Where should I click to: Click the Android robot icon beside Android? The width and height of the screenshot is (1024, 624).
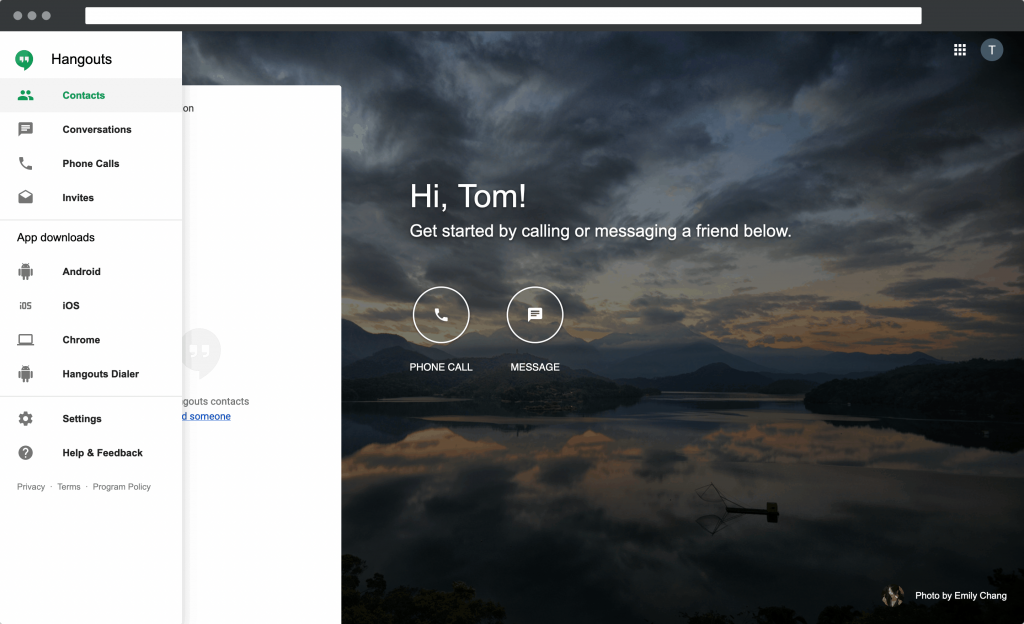tap(25, 272)
